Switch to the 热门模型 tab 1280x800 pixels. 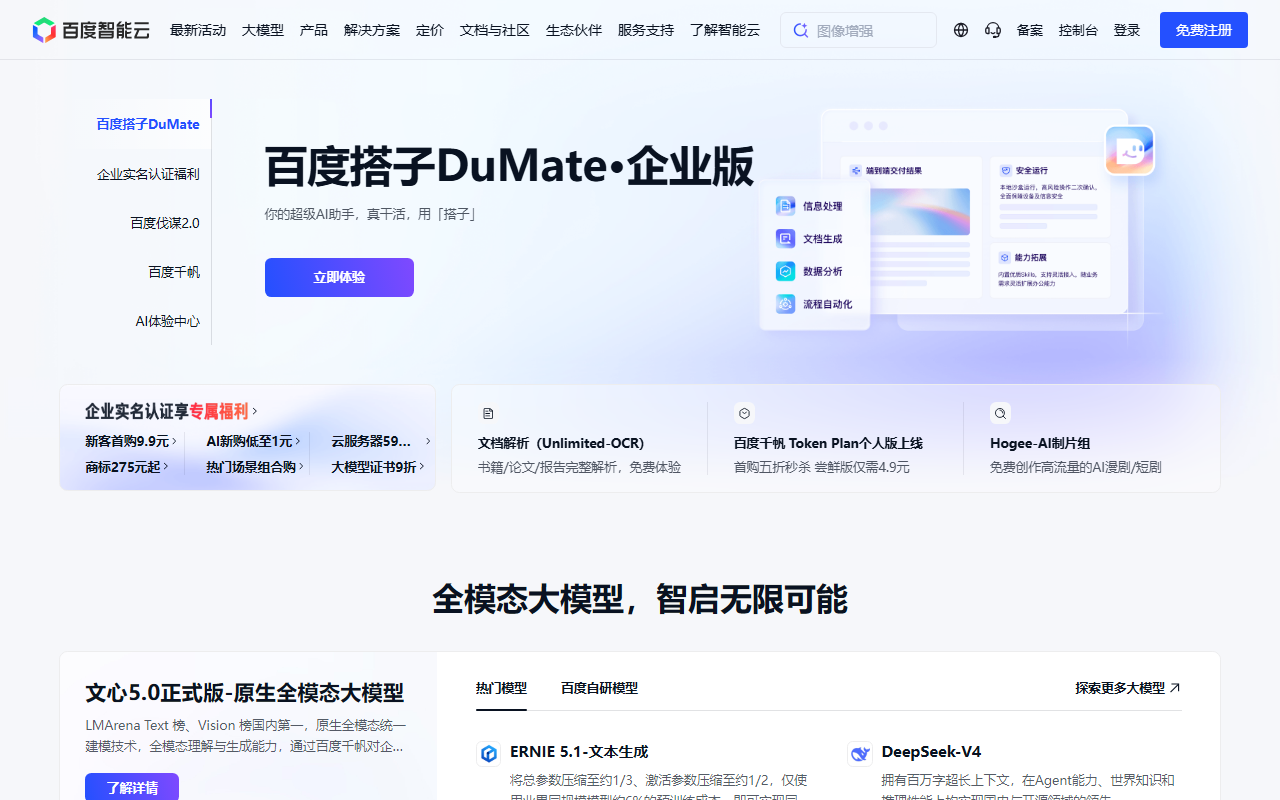pos(501,688)
